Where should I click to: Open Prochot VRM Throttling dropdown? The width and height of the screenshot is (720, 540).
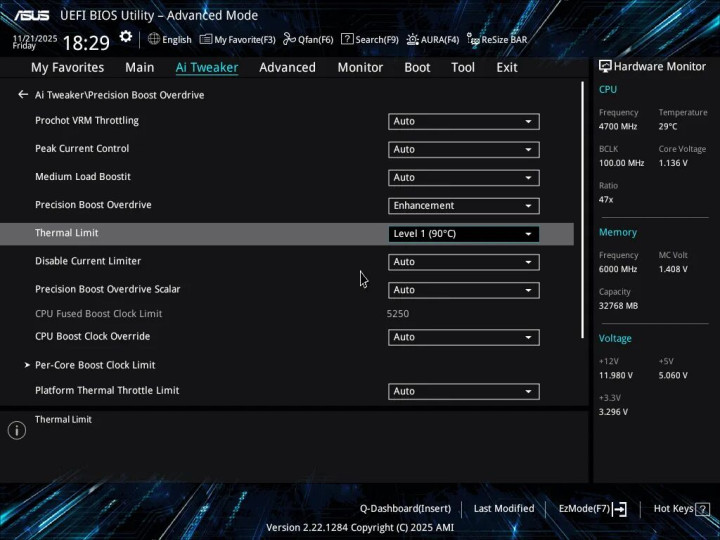463,121
